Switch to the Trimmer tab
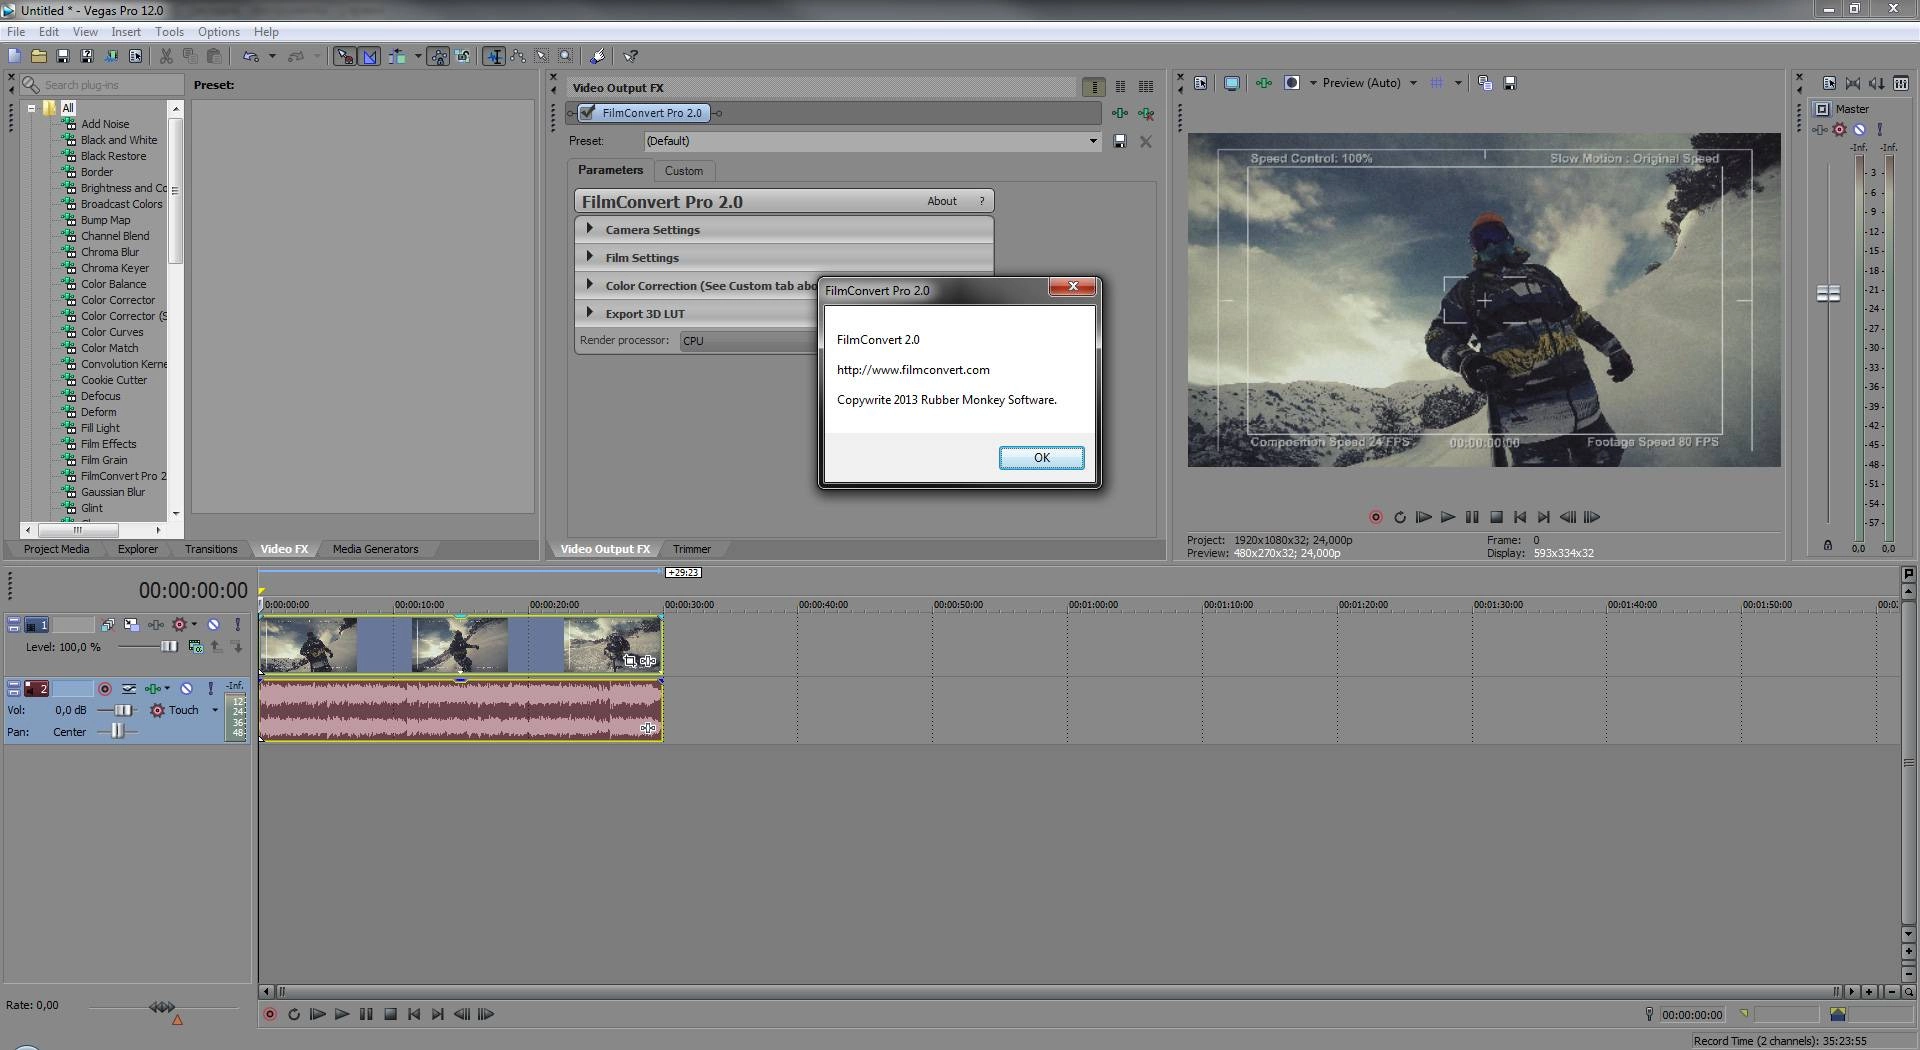The height and width of the screenshot is (1050, 1920). (x=692, y=549)
